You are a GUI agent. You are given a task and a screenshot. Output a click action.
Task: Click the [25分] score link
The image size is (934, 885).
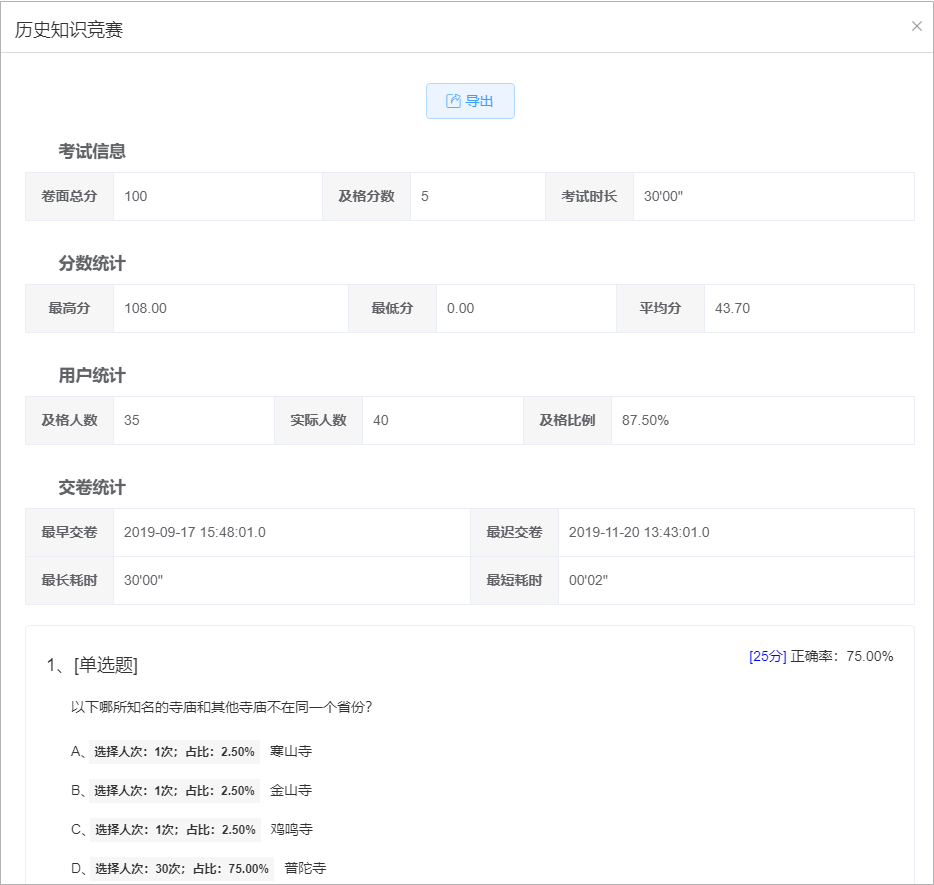pyautogui.click(x=767, y=656)
